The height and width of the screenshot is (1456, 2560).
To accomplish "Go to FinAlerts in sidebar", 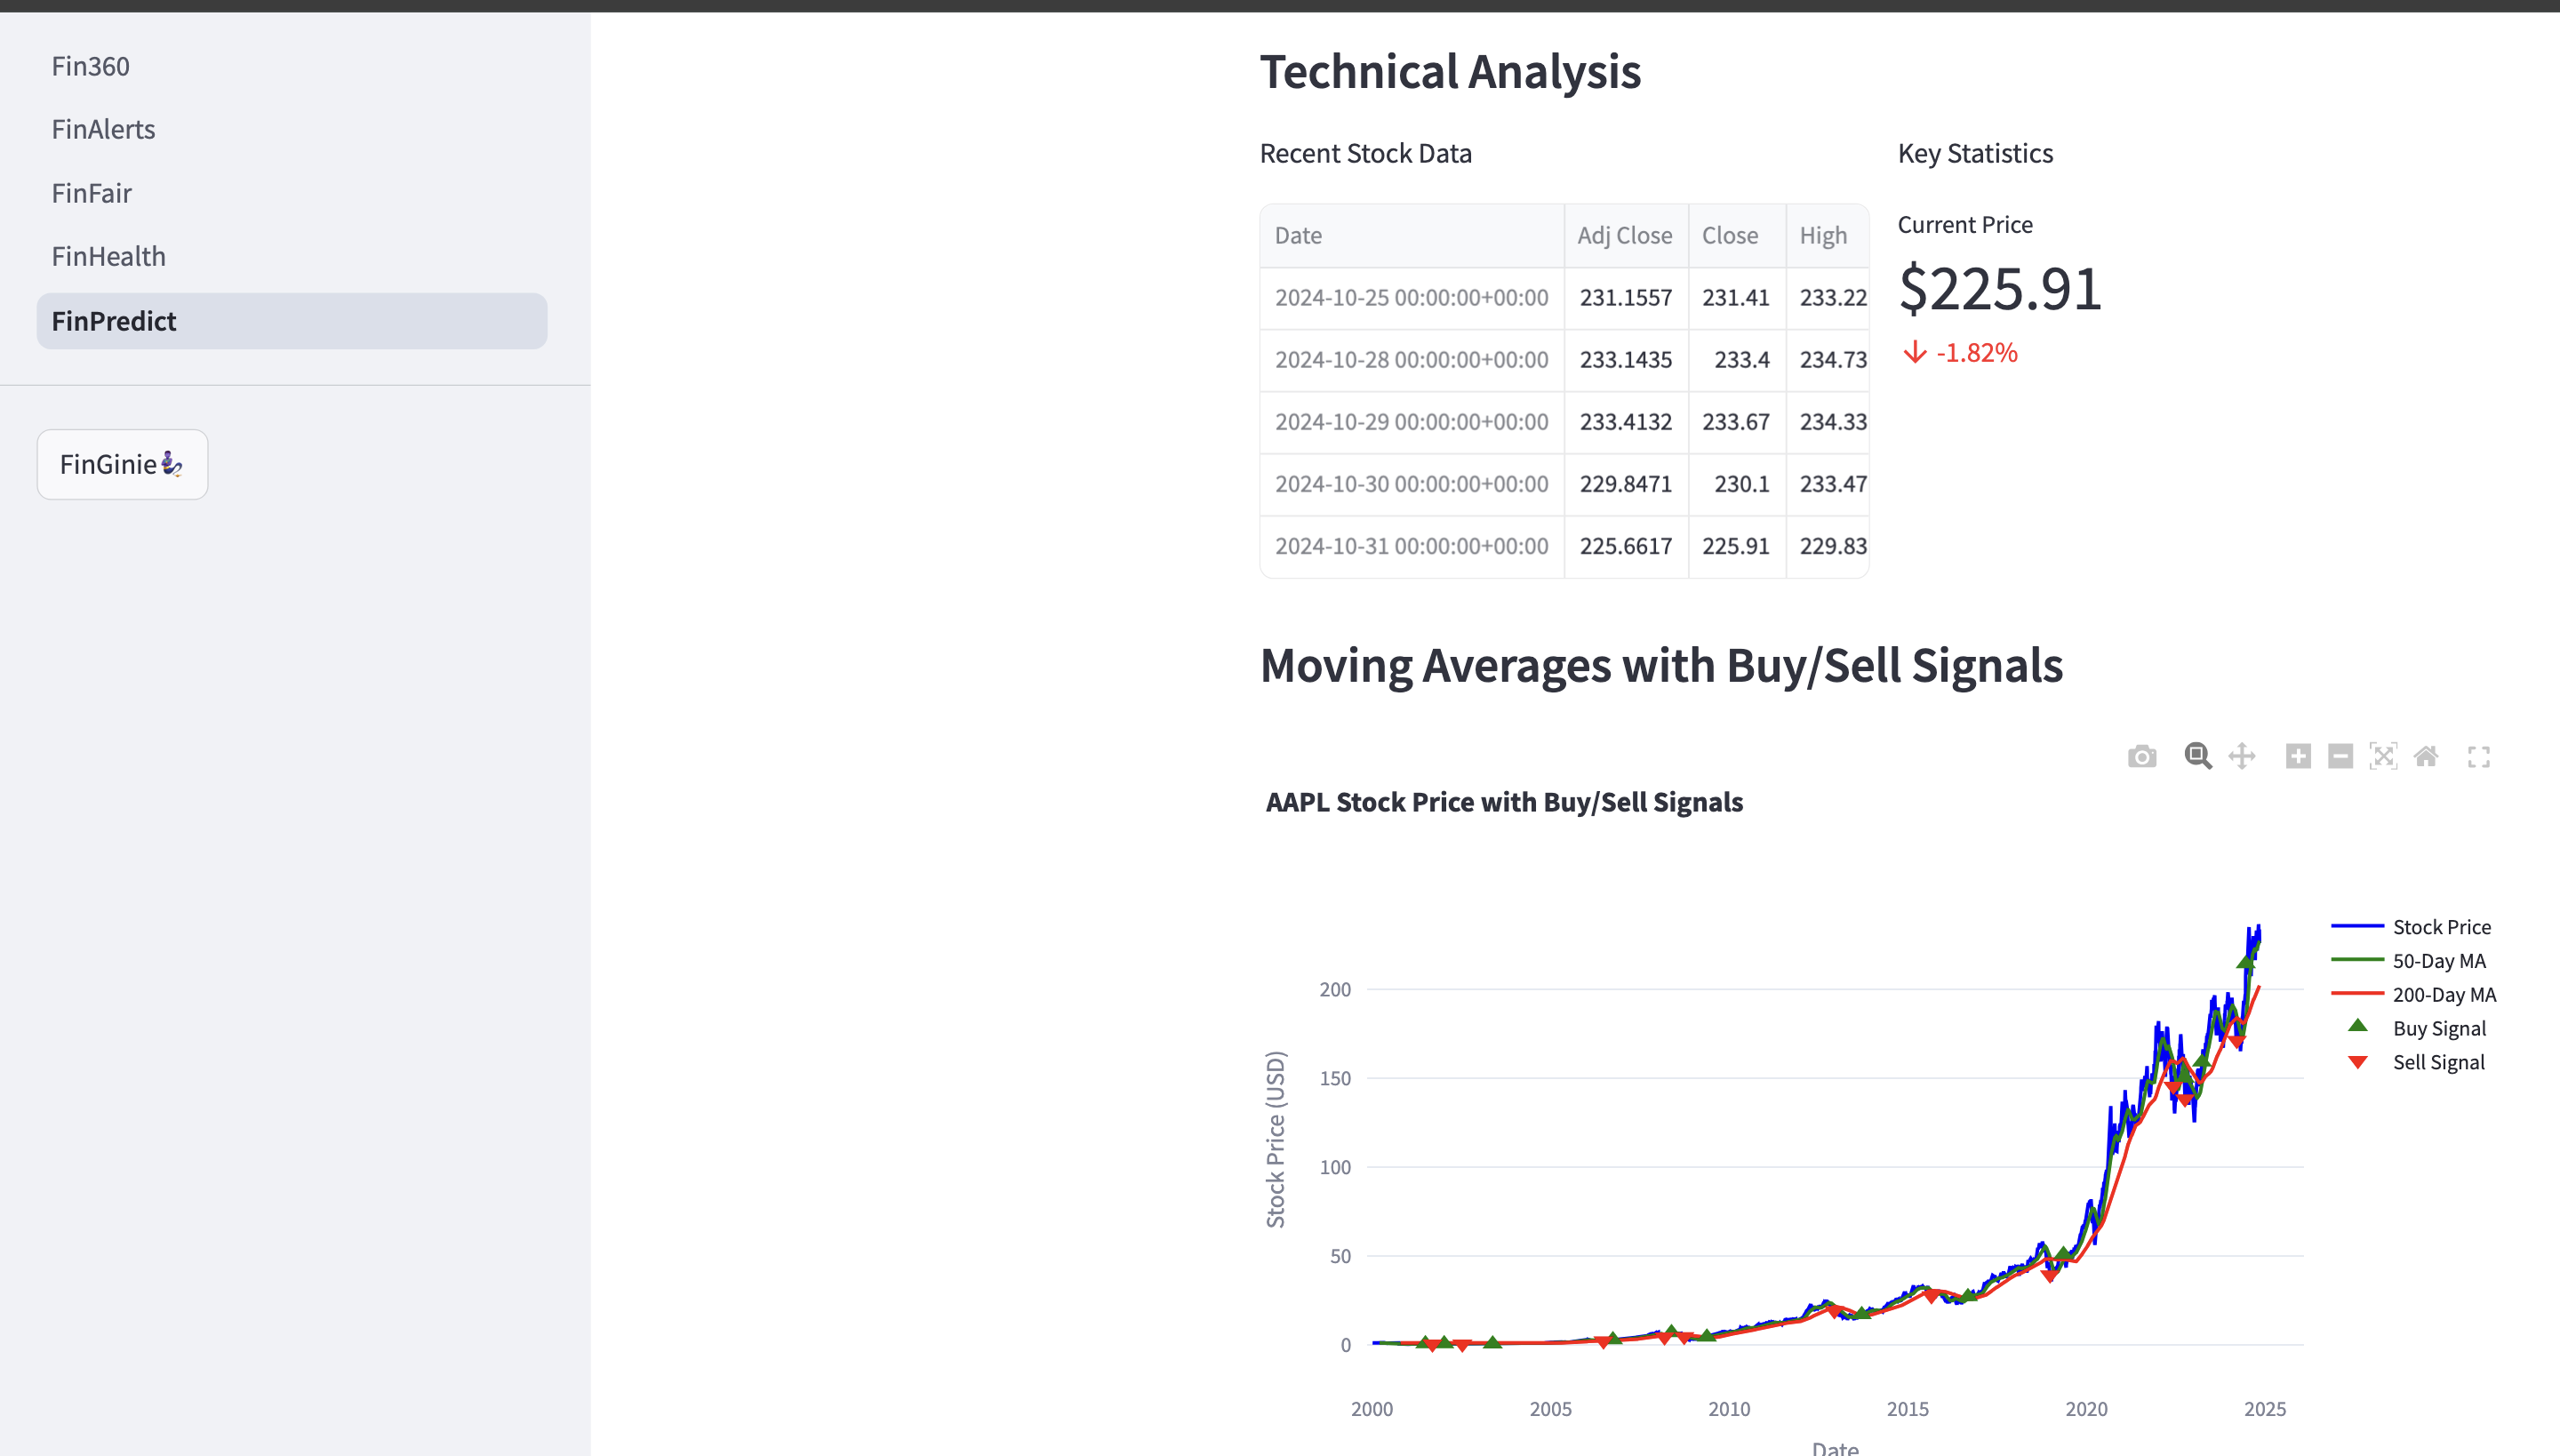I will (103, 129).
